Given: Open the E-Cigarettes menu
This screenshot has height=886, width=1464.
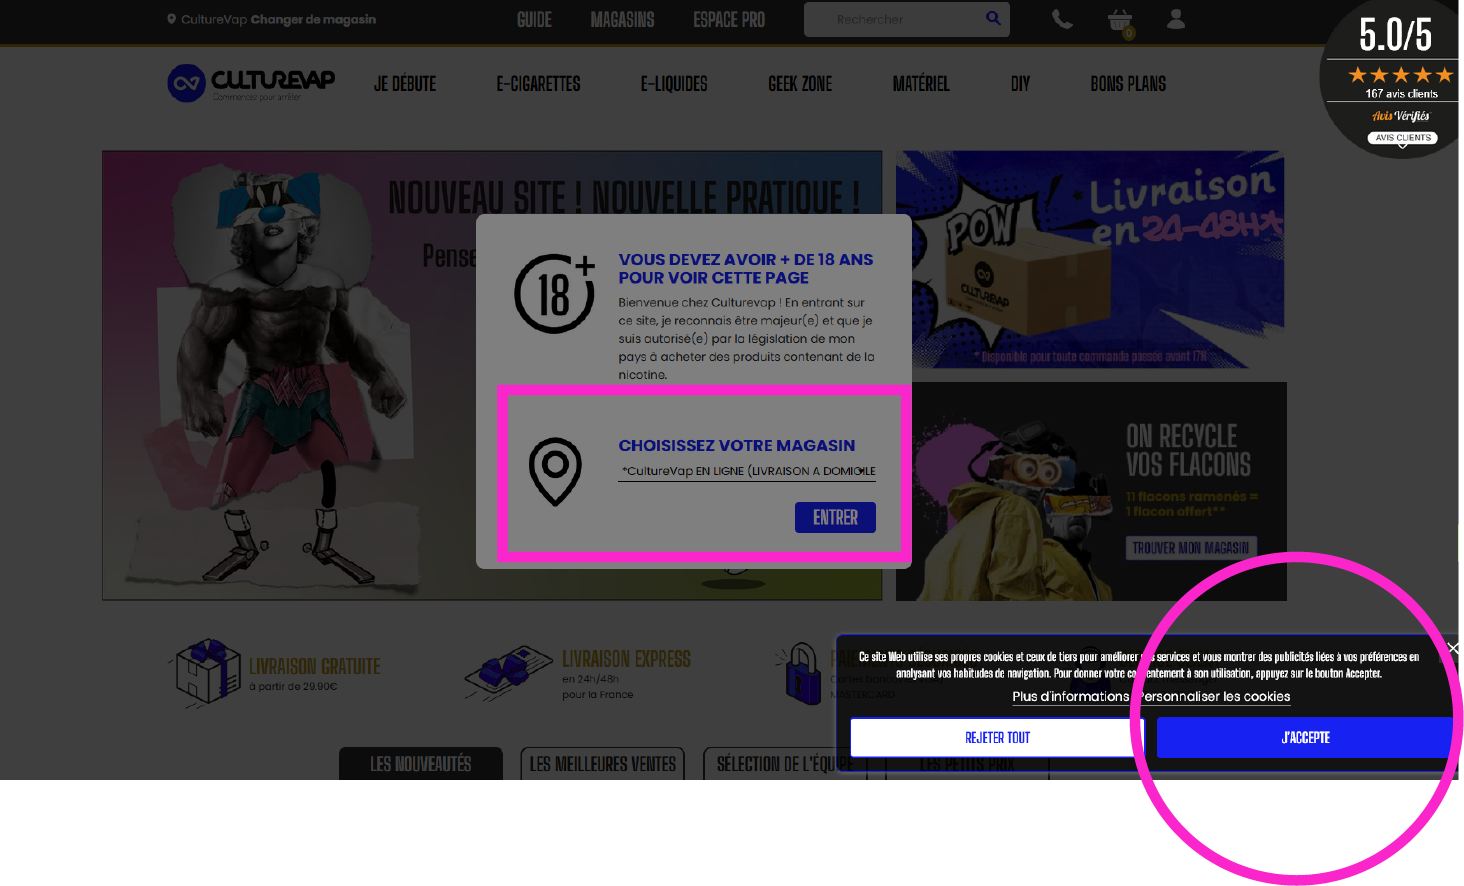Looking at the screenshot, I should pyautogui.click(x=538, y=84).
